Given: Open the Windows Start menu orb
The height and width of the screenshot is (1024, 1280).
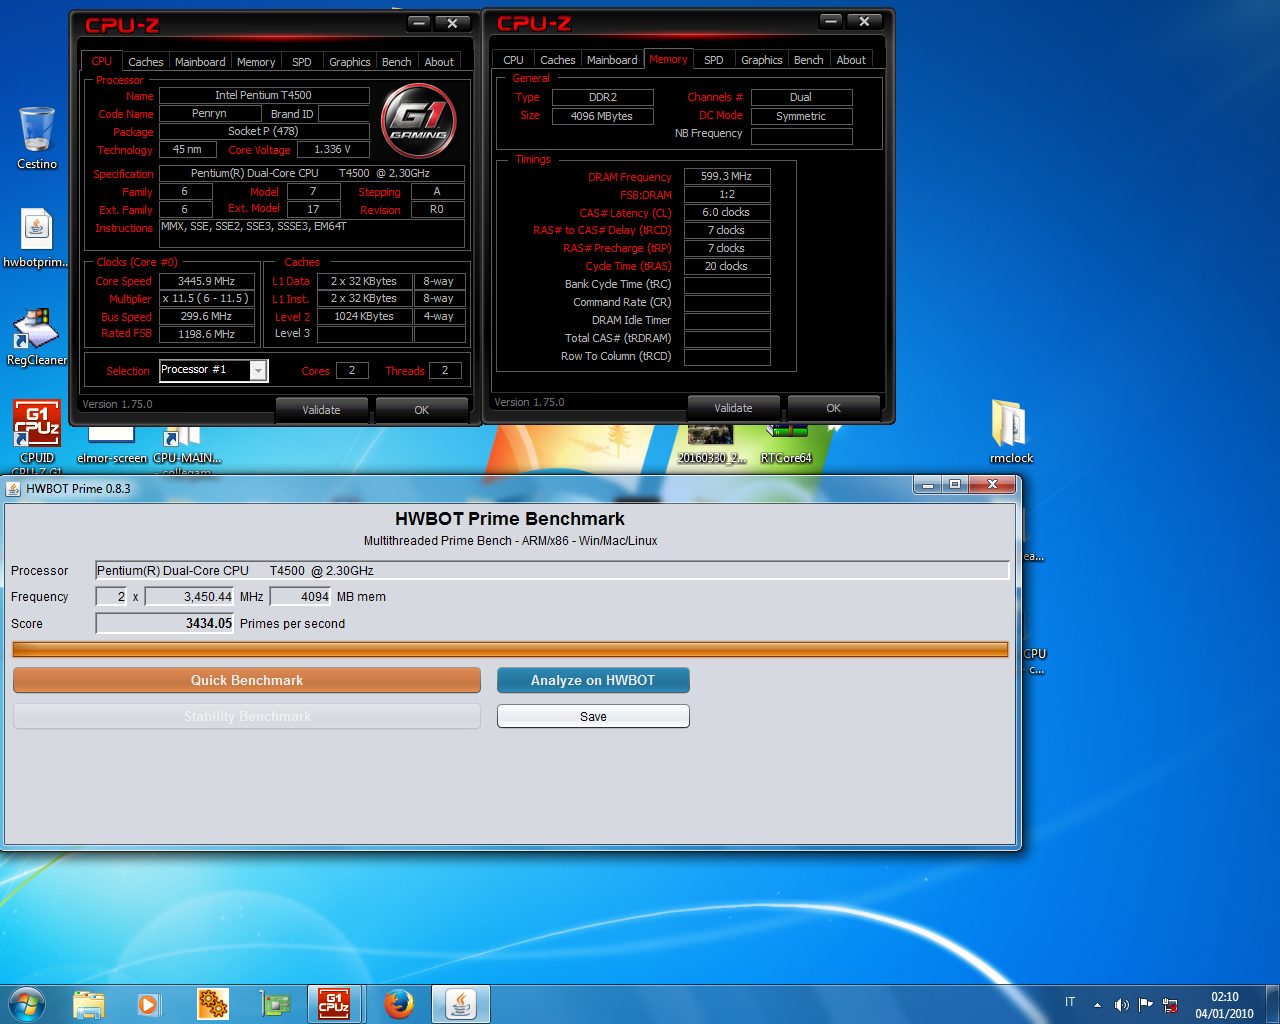Looking at the screenshot, I should pyautogui.click(x=27, y=1004).
